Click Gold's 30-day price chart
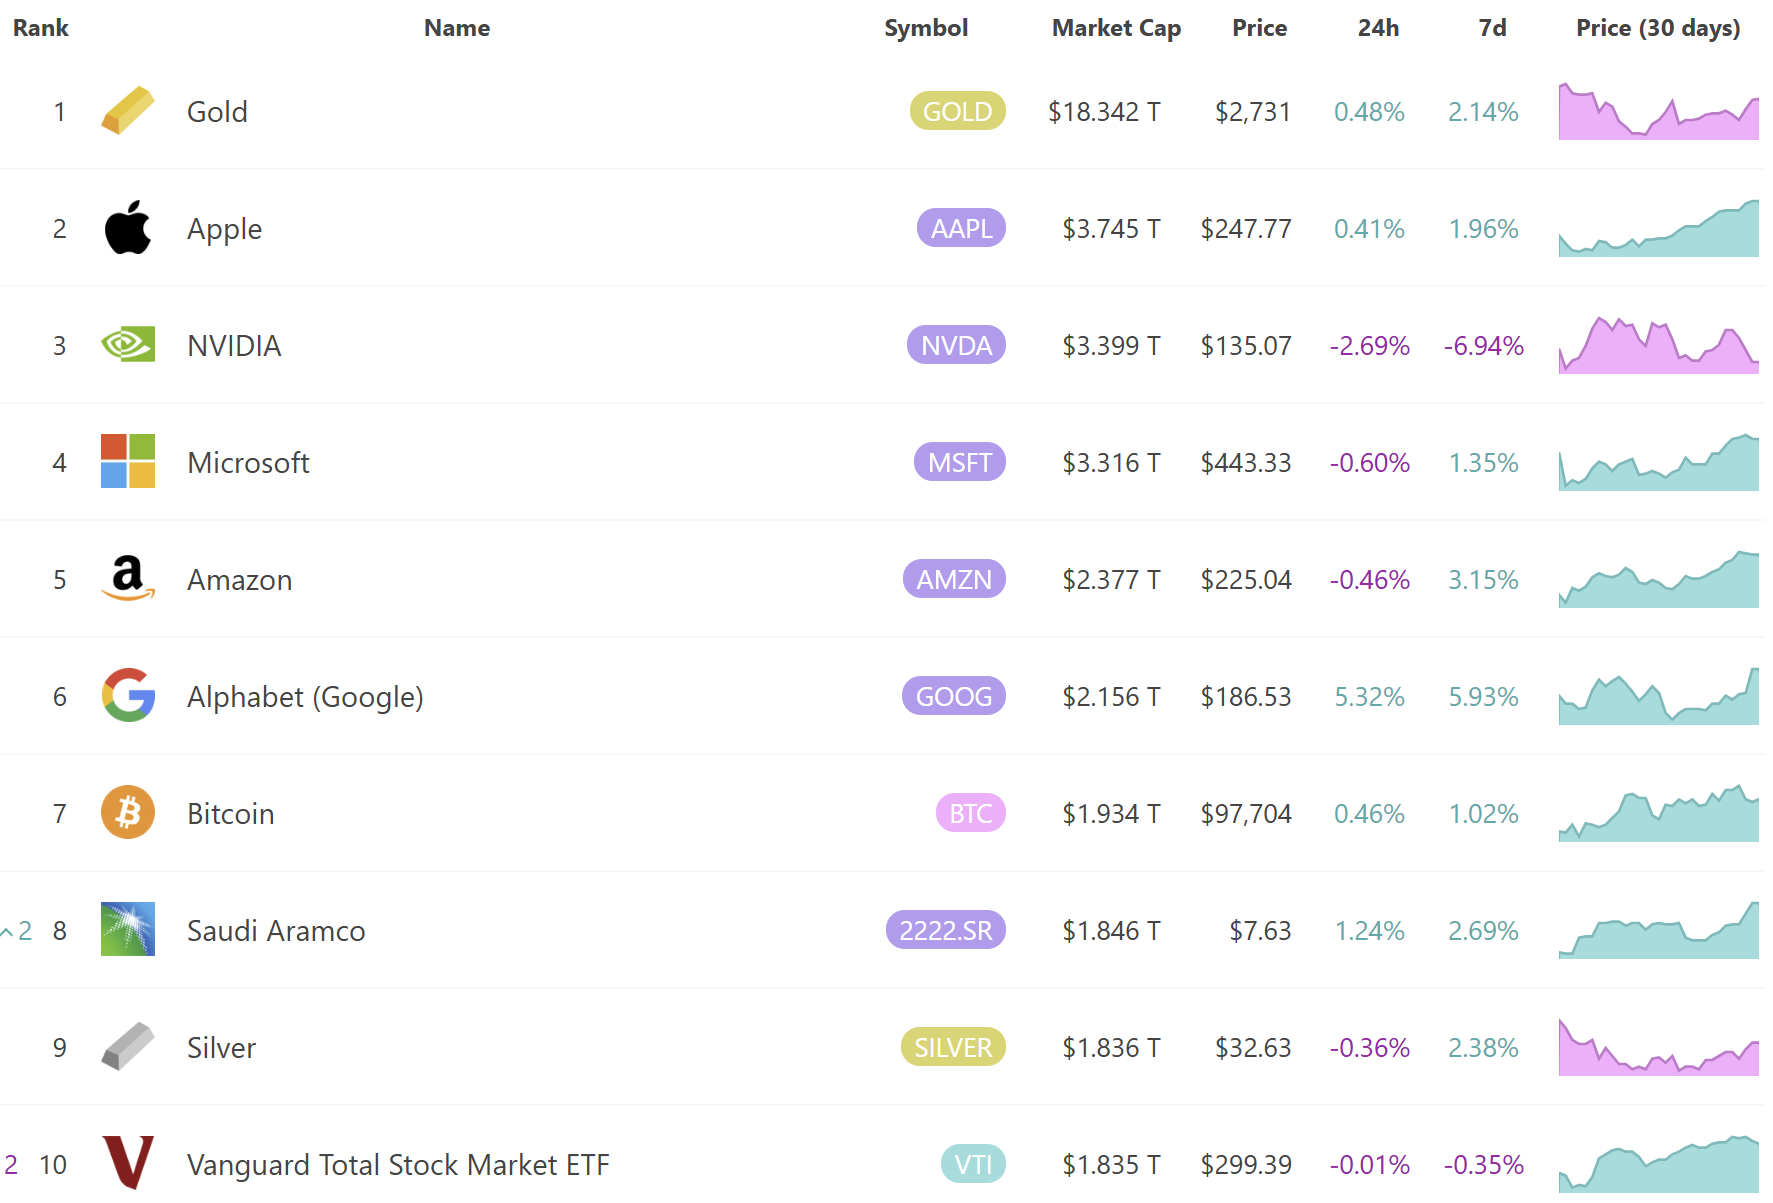This screenshot has height=1203, width=1773. 1658,111
